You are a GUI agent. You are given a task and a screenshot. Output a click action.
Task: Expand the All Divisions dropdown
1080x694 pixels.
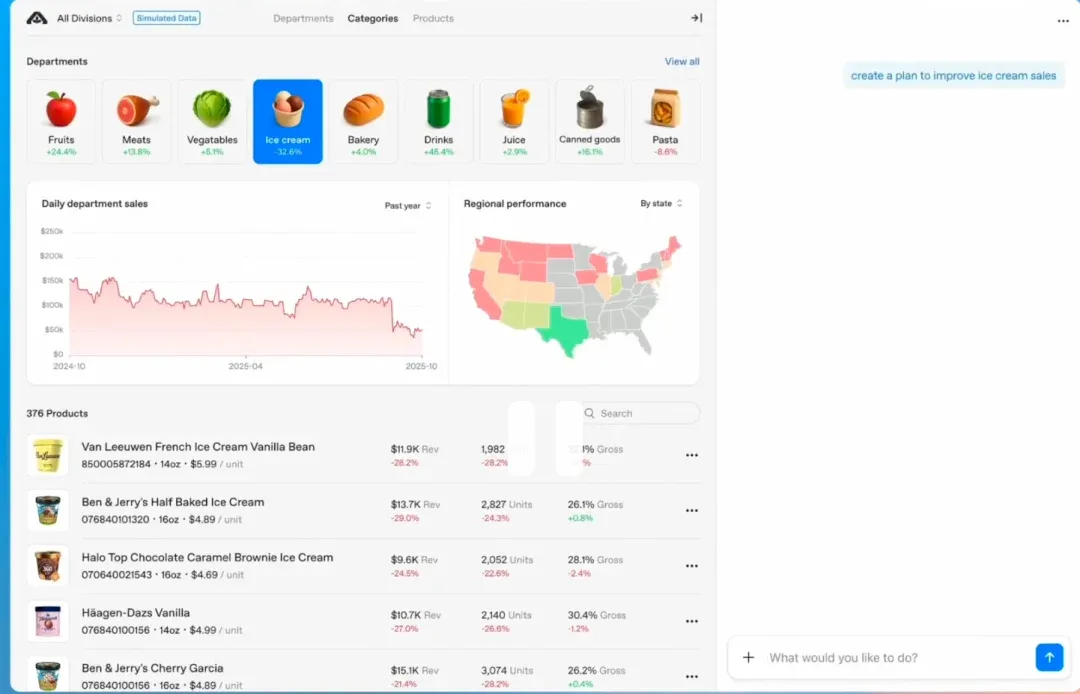click(89, 18)
